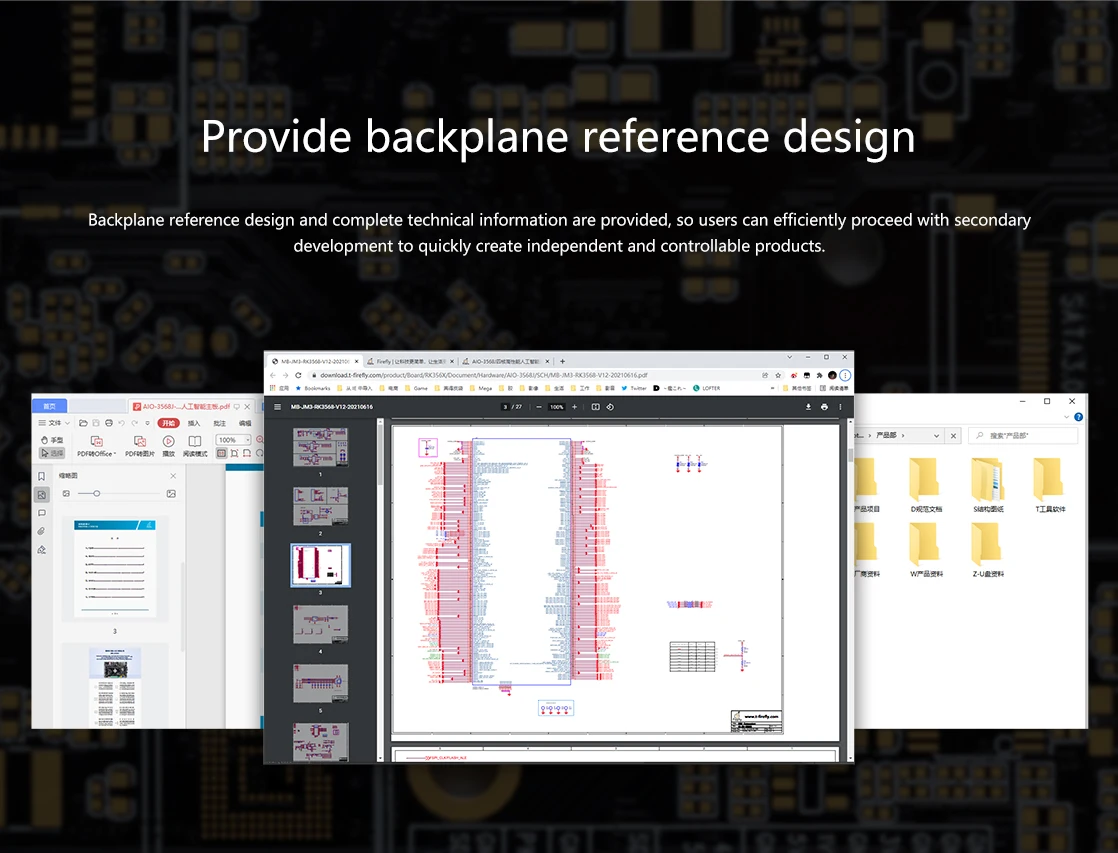Expand the 文件 file menu dropdown
1118x853 pixels.
56,423
